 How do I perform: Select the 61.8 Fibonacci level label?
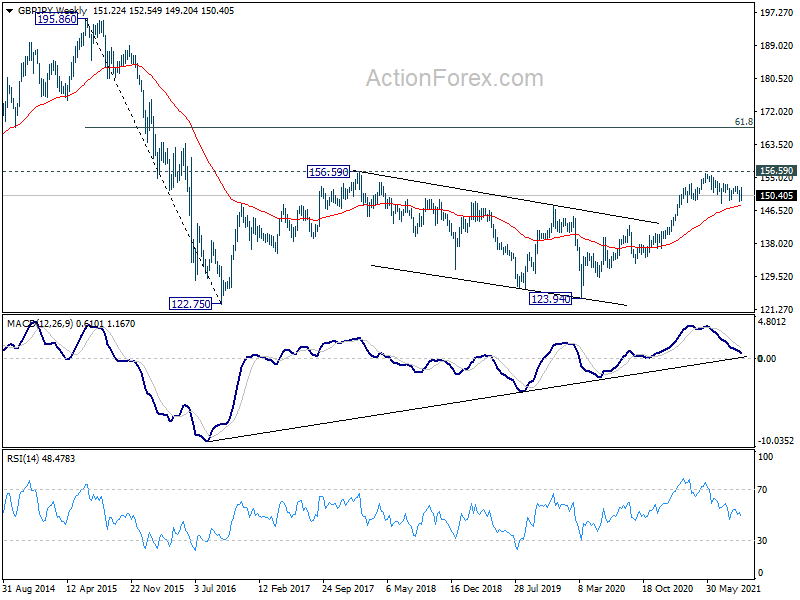tap(744, 121)
